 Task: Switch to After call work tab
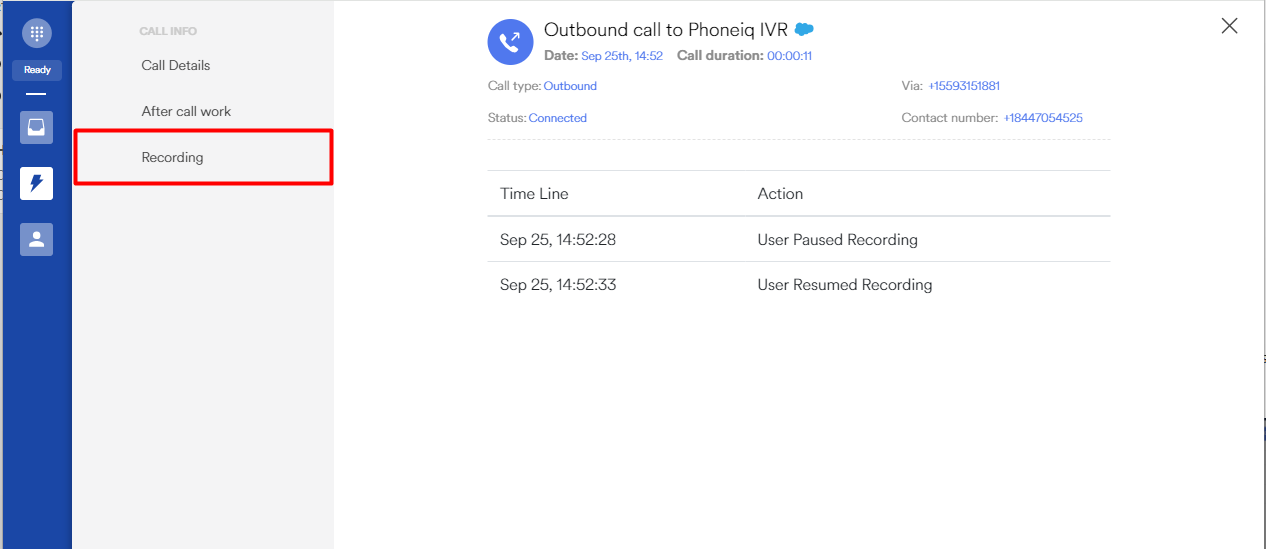[x=186, y=111]
